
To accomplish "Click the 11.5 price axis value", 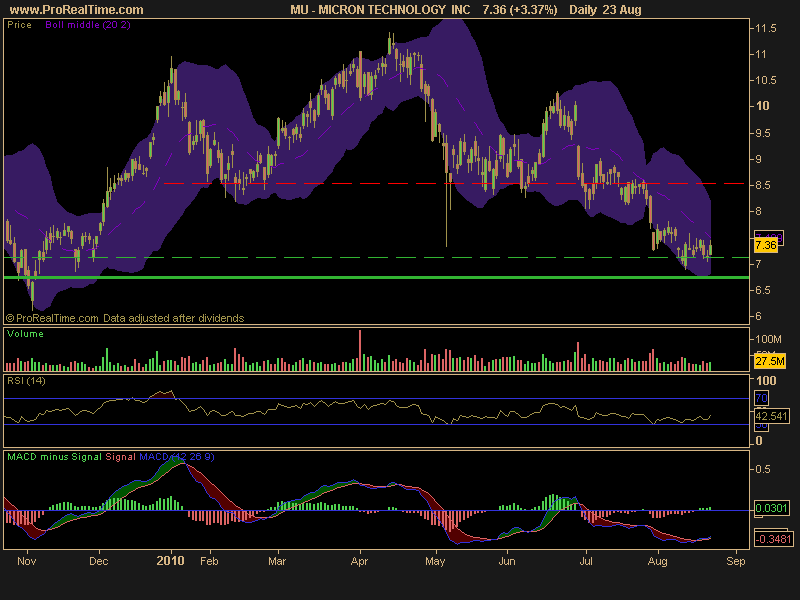I will (x=766, y=28).
